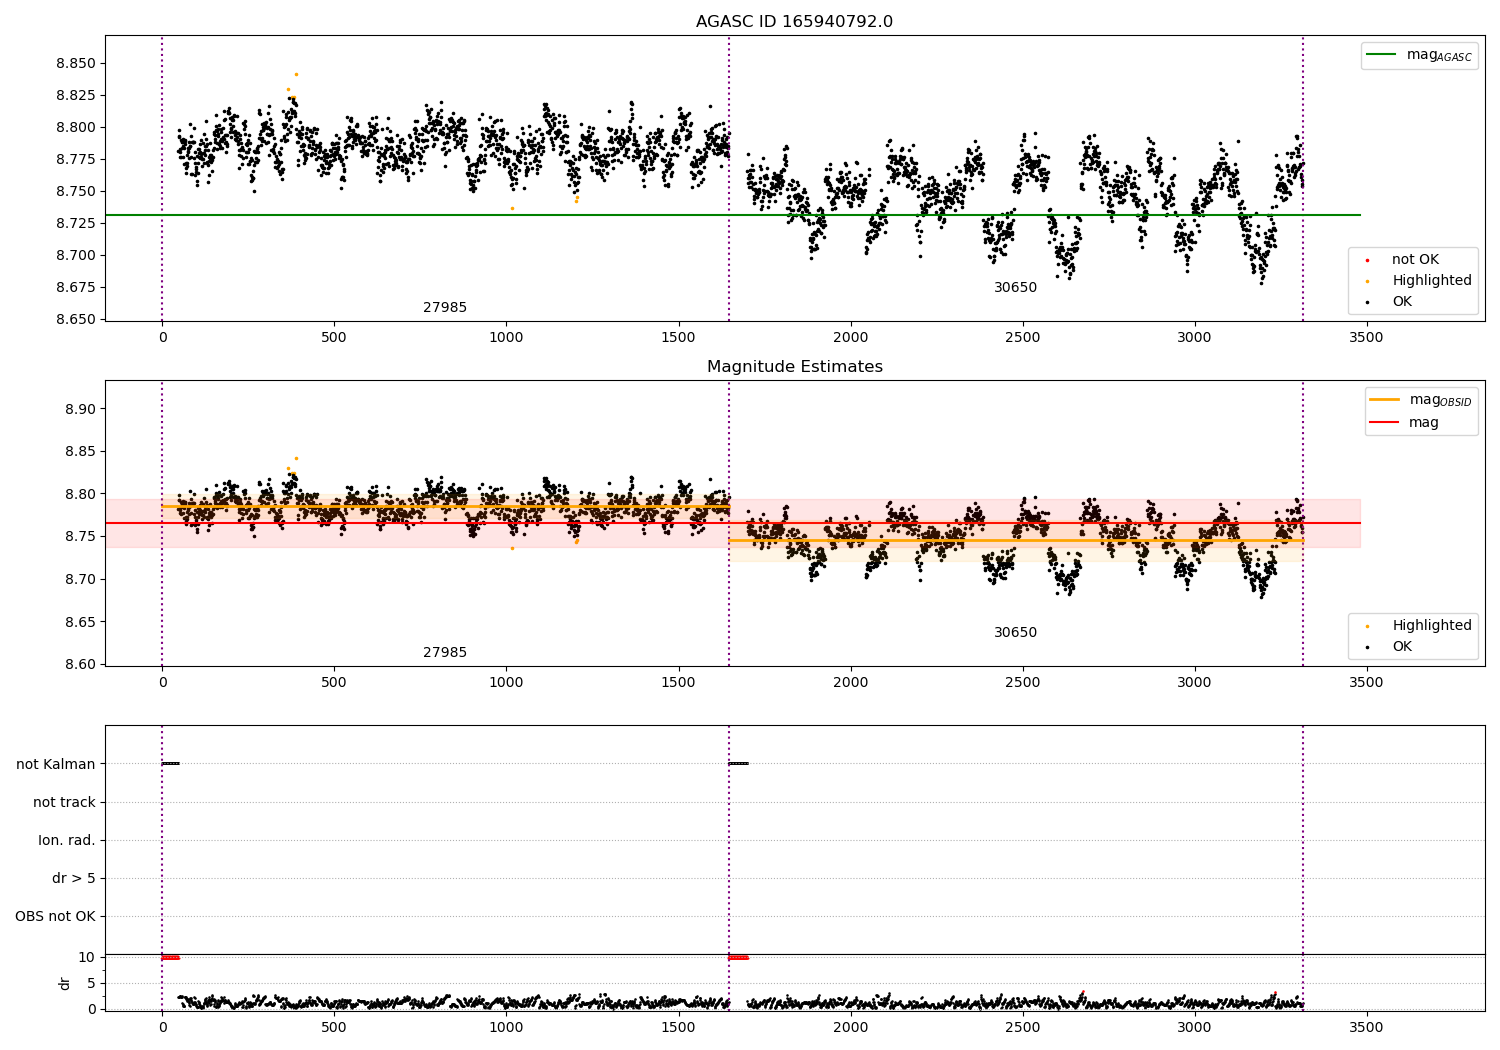Click the red 'dr' markers at second observation start

tap(738, 958)
